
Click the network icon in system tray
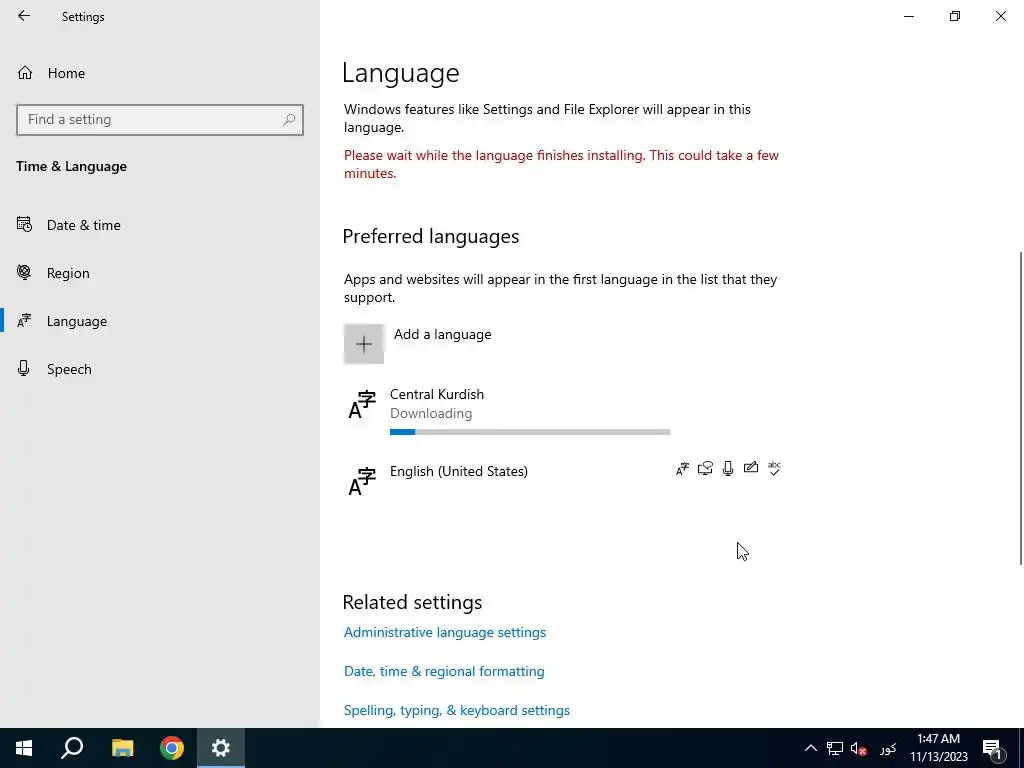point(835,748)
